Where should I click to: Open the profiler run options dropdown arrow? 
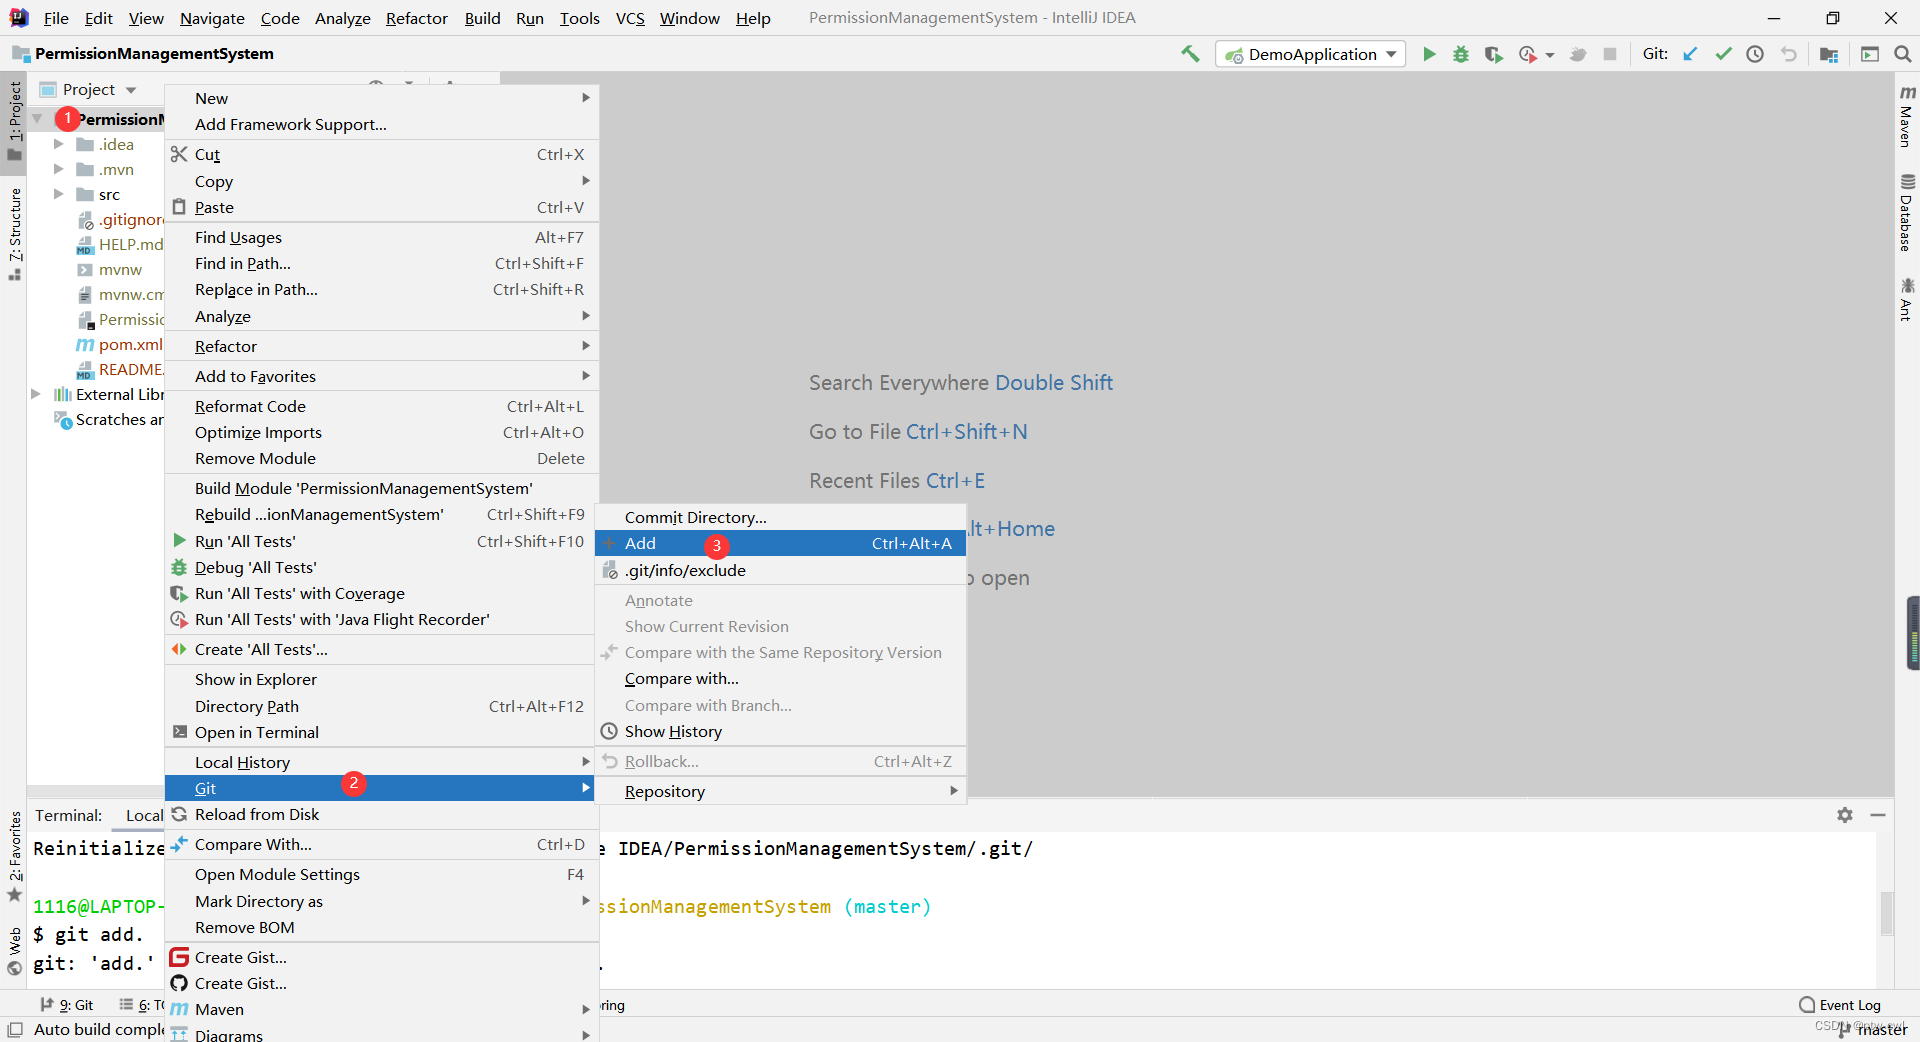point(1550,55)
